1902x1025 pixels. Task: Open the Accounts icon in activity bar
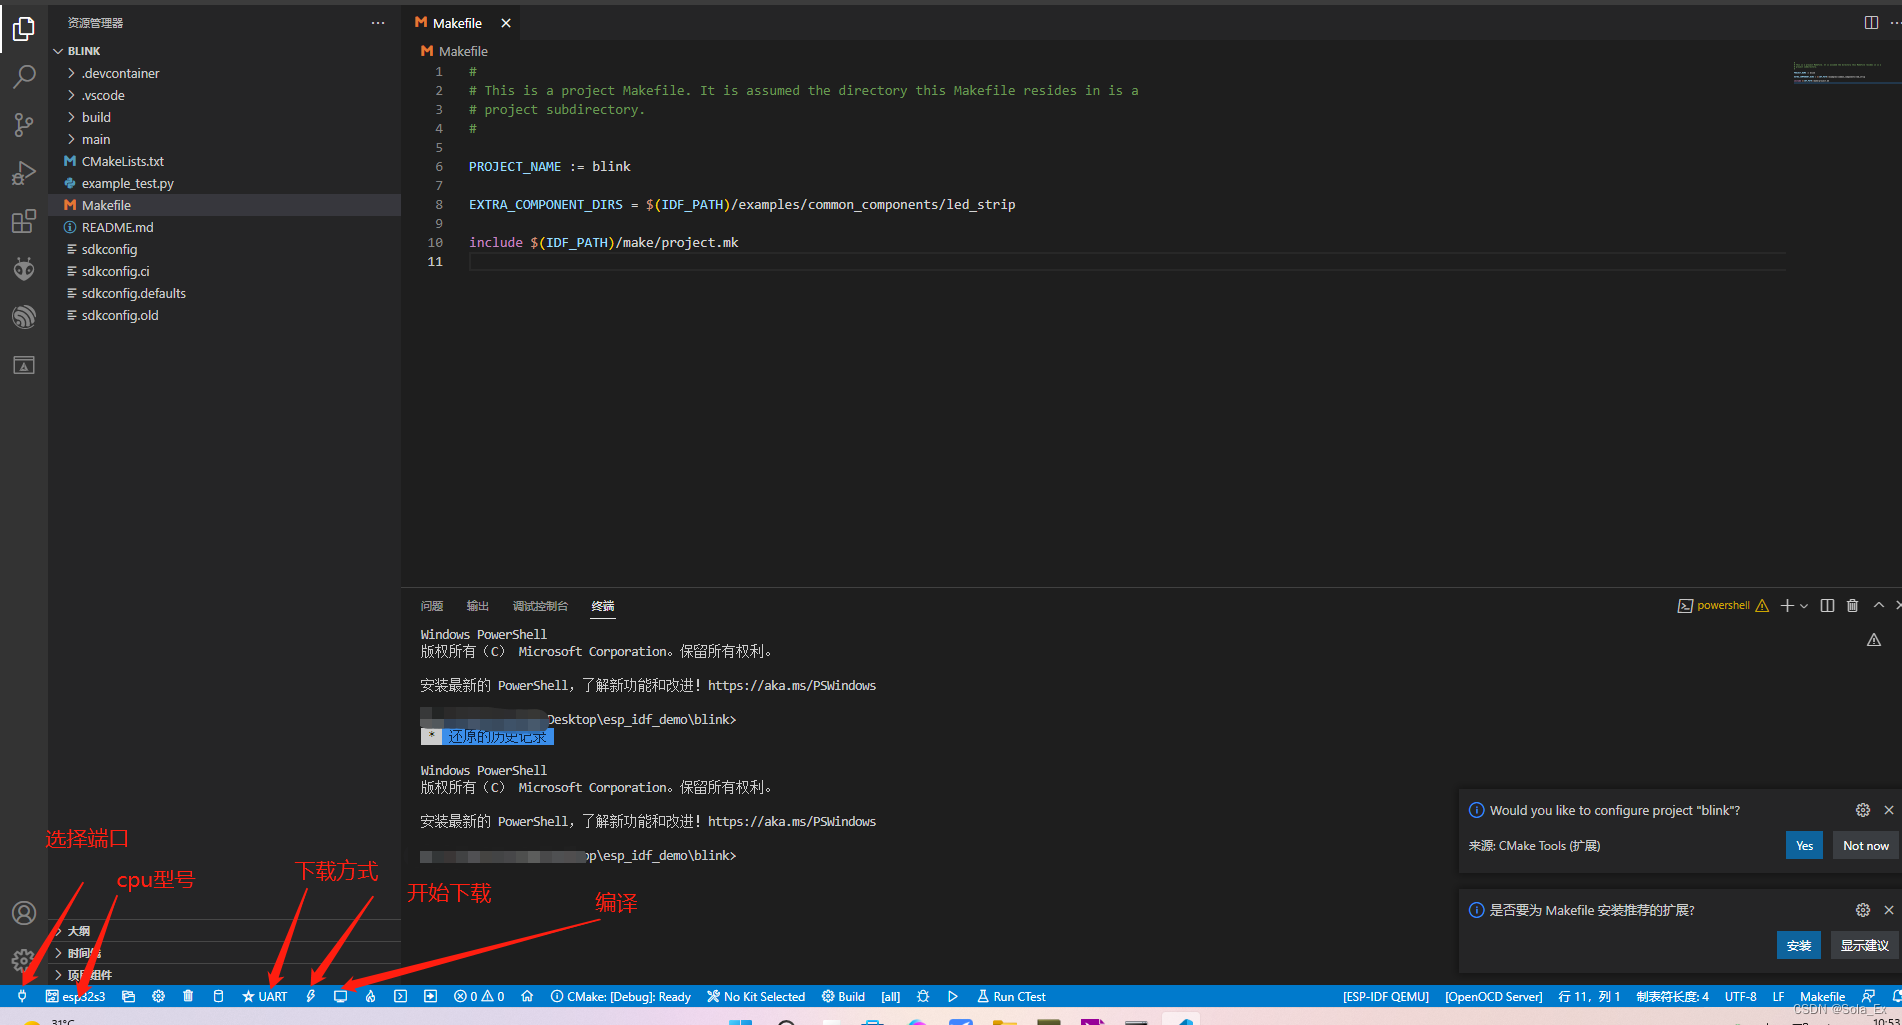tap(24, 913)
